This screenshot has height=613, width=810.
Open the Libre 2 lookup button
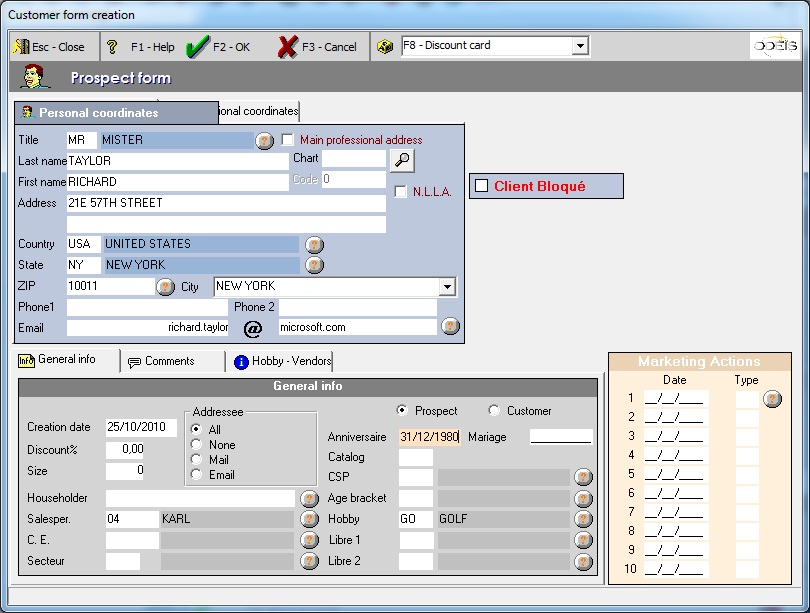tap(583, 561)
